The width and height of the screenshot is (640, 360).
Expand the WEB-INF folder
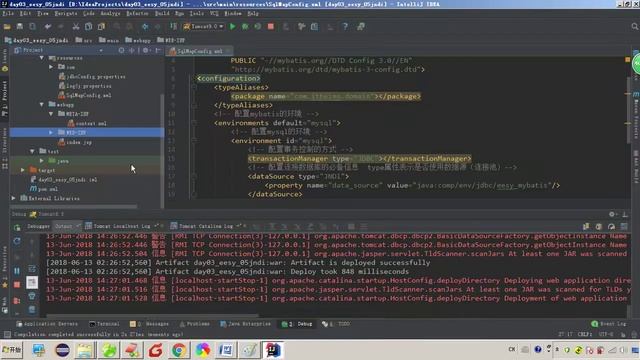pyautogui.click(x=51, y=133)
